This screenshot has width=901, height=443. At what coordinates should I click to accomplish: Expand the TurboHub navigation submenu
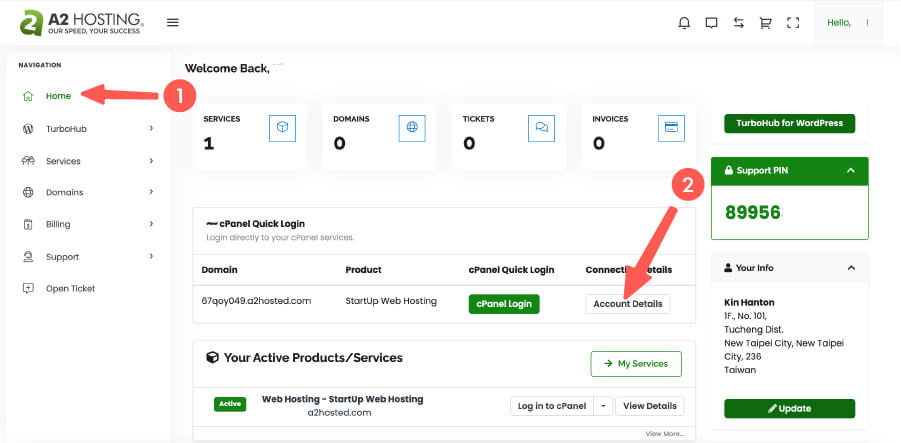pyautogui.click(x=151, y=129)
